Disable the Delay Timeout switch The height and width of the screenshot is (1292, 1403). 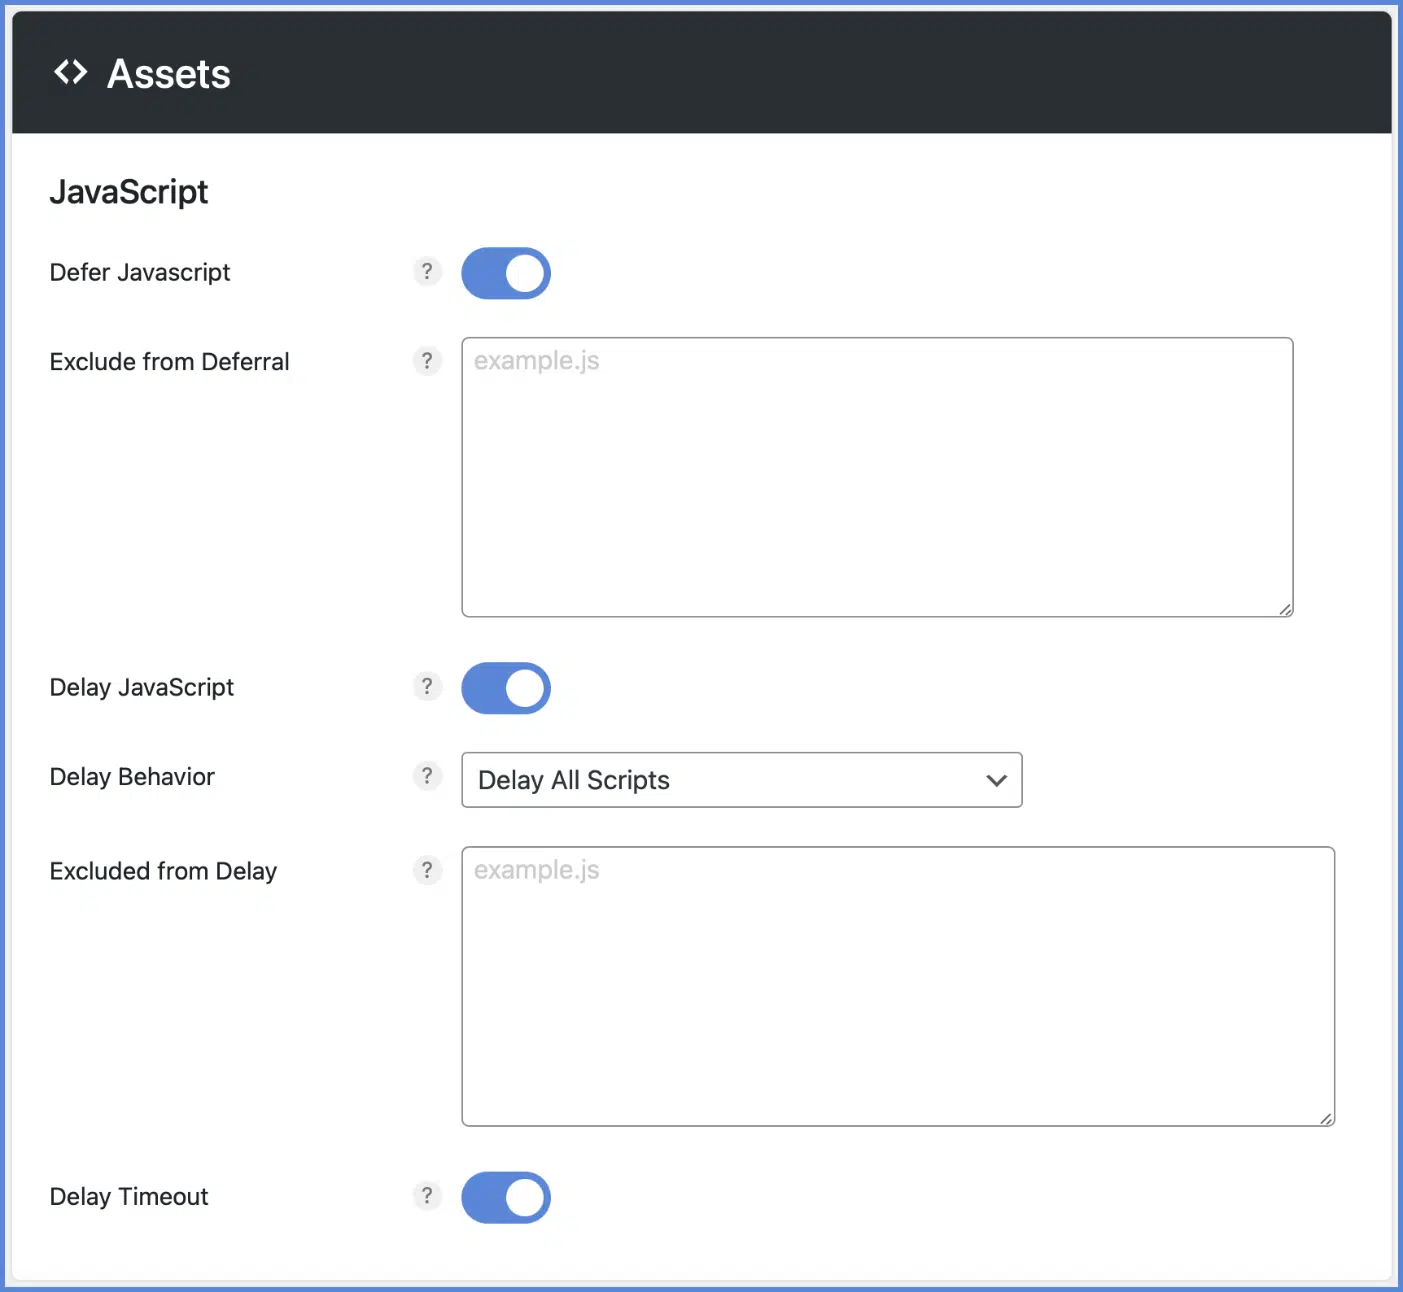[x=505, y=1197]
